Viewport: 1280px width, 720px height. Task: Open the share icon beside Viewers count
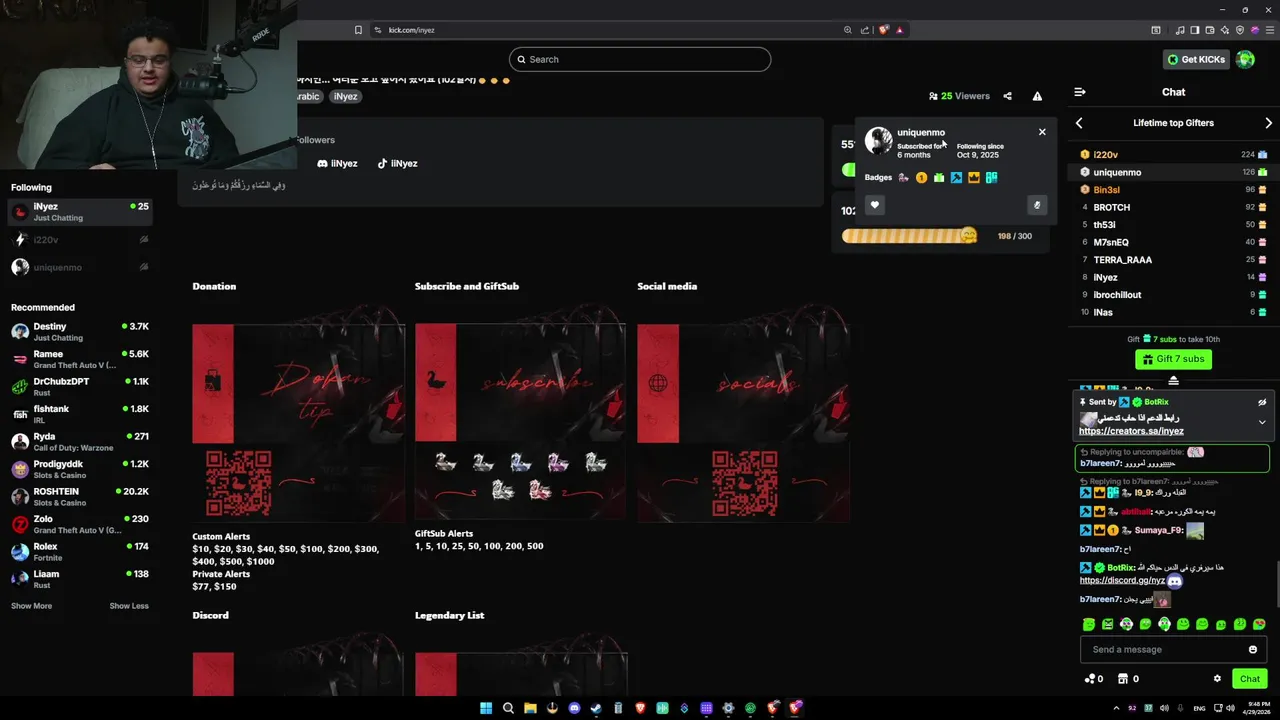pos(1008,96)
